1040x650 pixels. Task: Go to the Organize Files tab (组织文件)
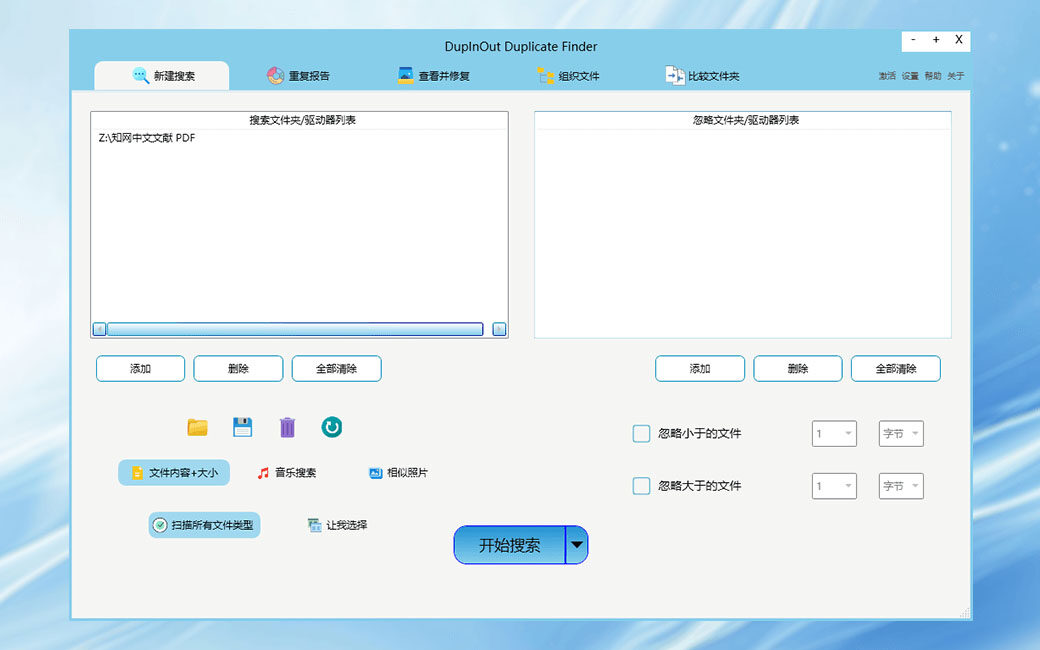568,76
